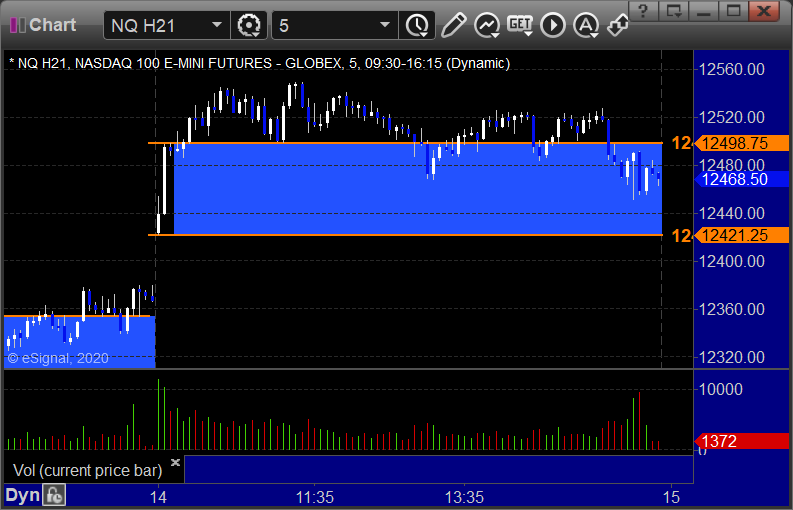793x510 pixels.
Task: Minimize the Chart window
Action: pos(703,10)
